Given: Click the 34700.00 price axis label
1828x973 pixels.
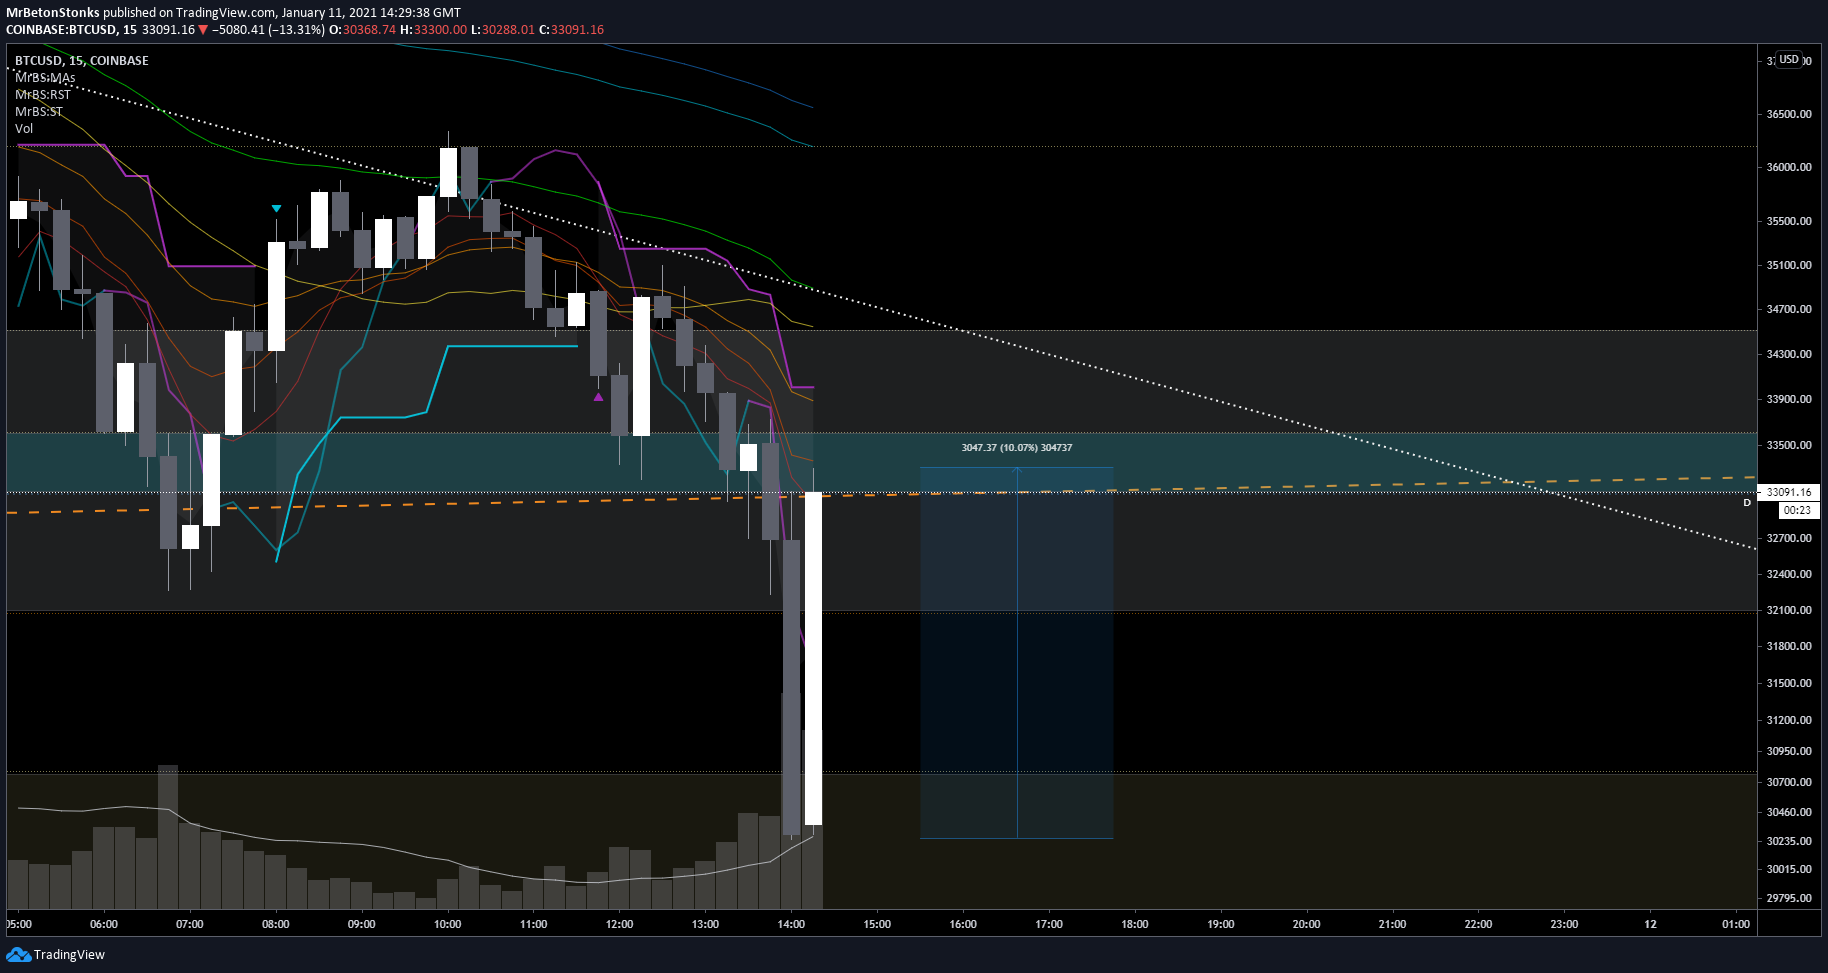Looking at the screenshot, I should [x=1789, y=309].
